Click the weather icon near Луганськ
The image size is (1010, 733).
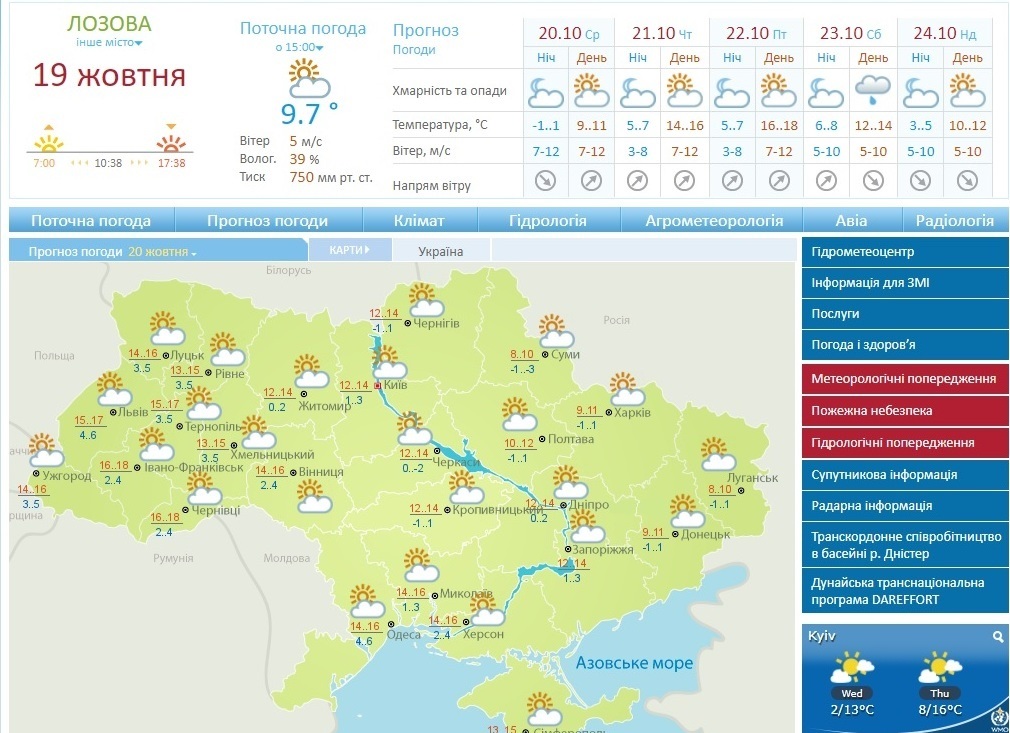718,454
